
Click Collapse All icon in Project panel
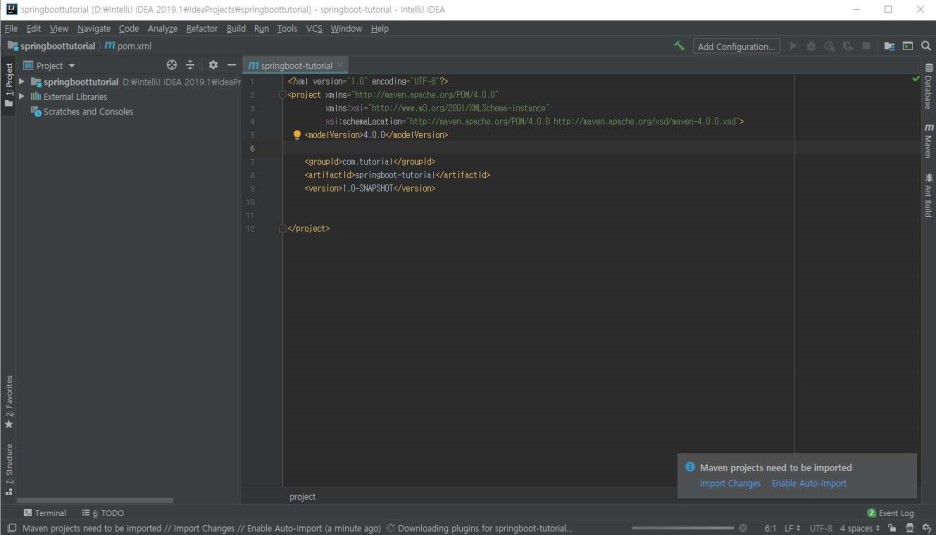coord(190,65)
